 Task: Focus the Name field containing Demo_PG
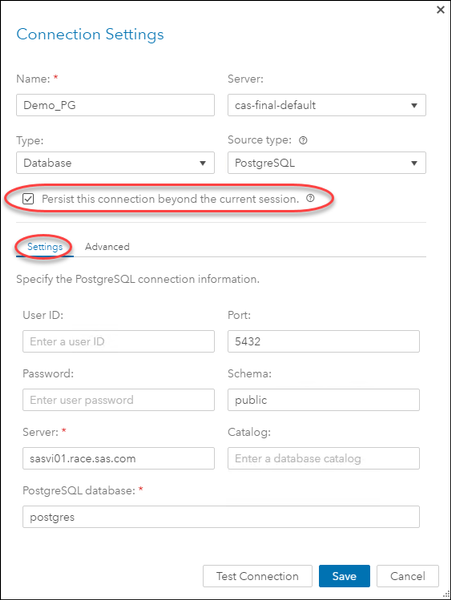click(x=115, y=105)
